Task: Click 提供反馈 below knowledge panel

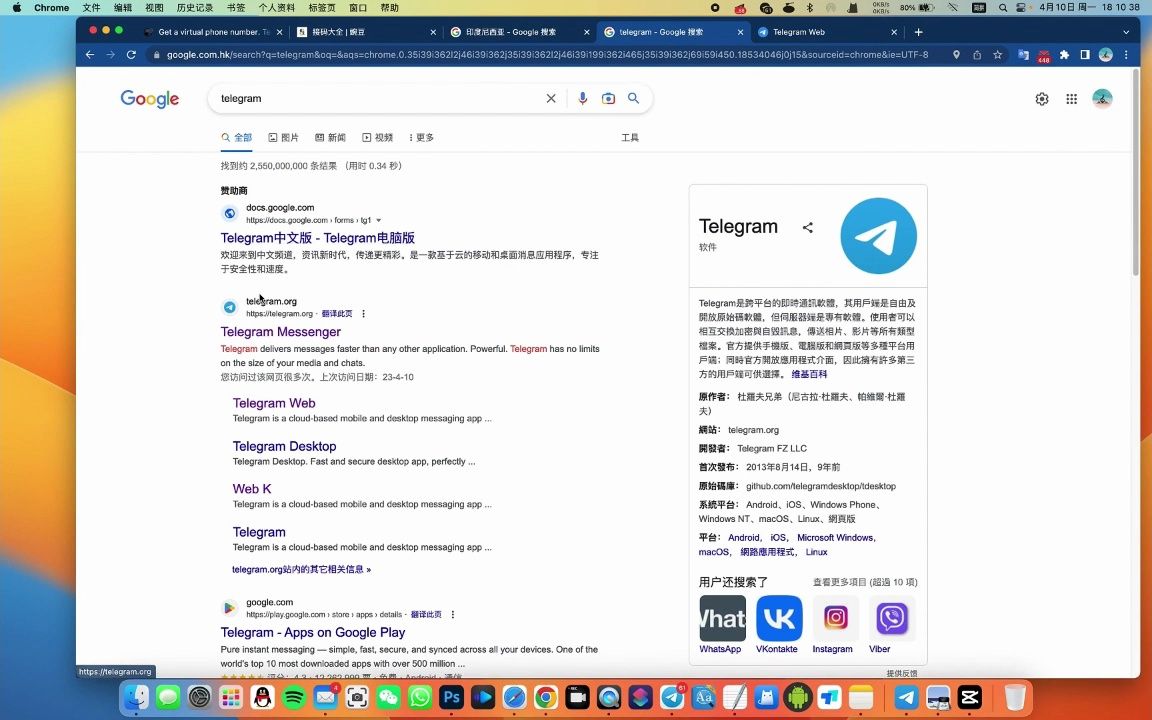Action: click(901, 673)
